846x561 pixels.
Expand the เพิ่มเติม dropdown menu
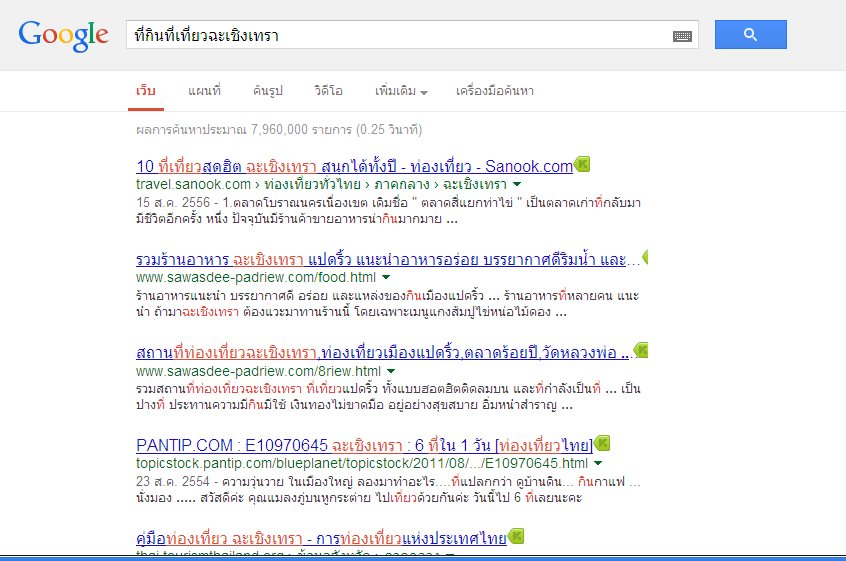click(401, 91)
